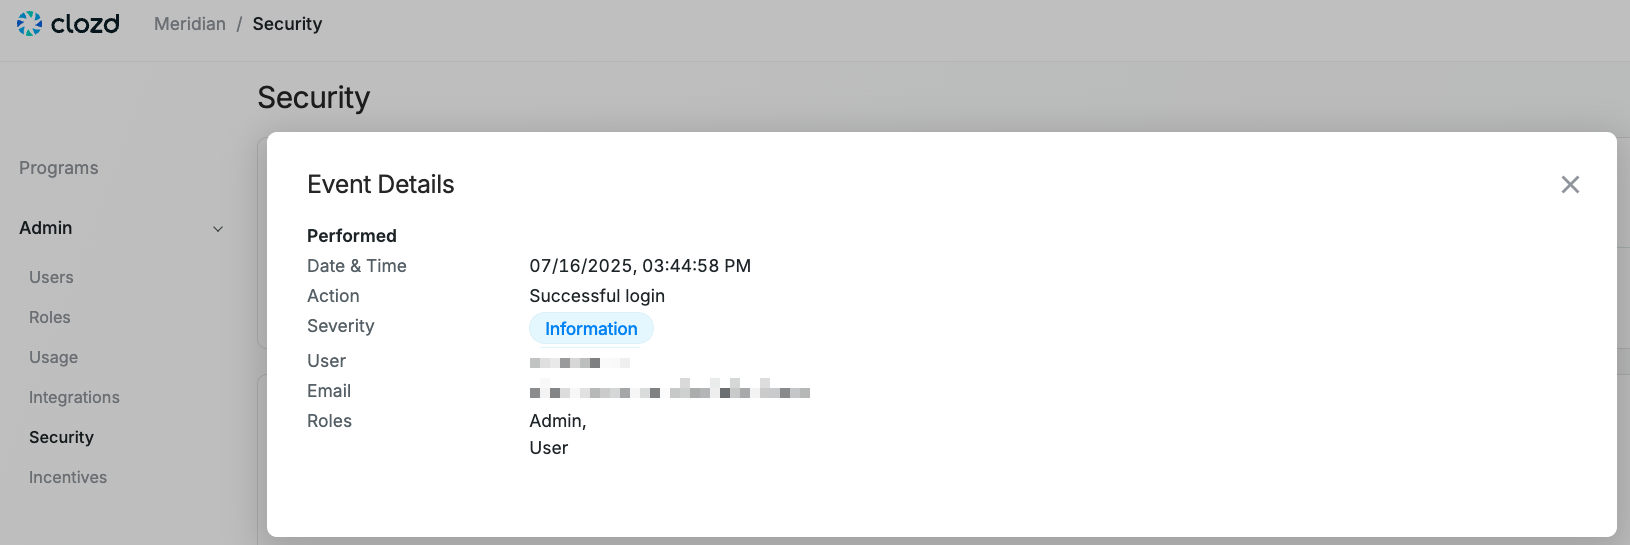Select Usage in the sidebar
This screenshot has height=545, width=1630.
tap(53, 357)
